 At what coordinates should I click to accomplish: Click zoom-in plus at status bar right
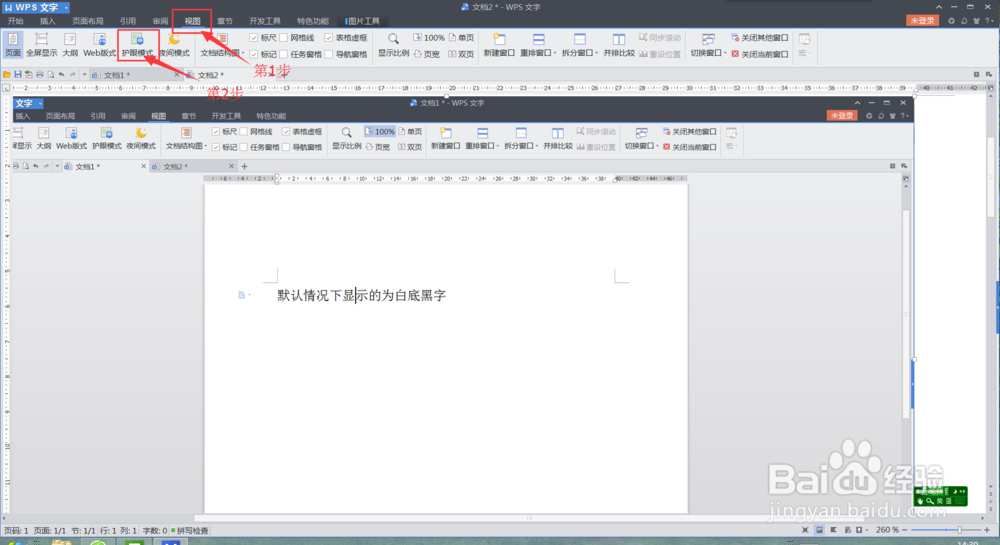pos(987,530)
